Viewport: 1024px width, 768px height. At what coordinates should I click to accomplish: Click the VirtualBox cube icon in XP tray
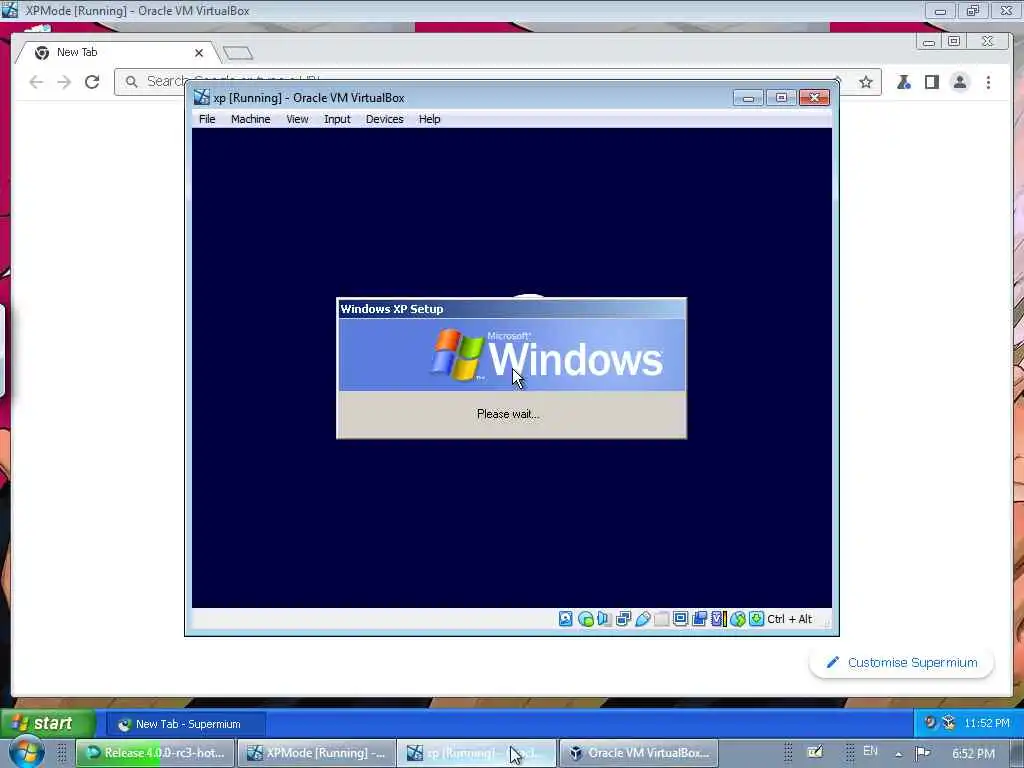949,722
